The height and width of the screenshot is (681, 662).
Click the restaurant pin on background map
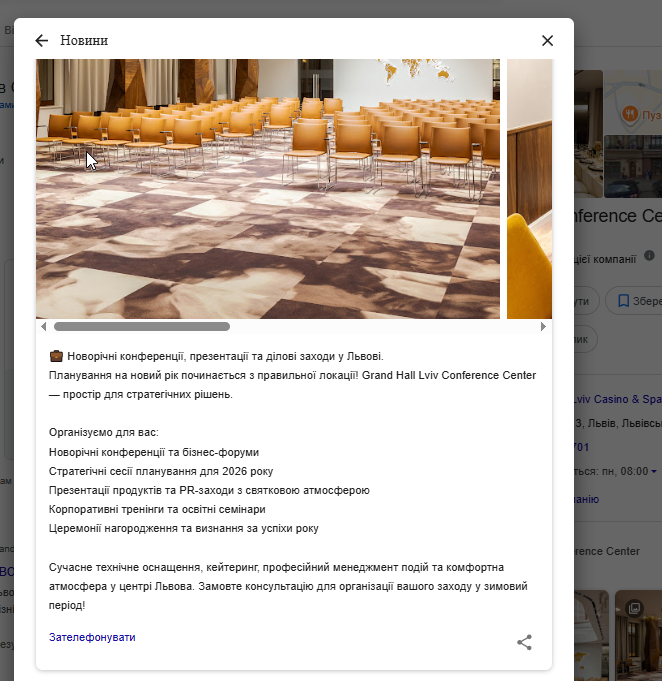tap(630, 115)
